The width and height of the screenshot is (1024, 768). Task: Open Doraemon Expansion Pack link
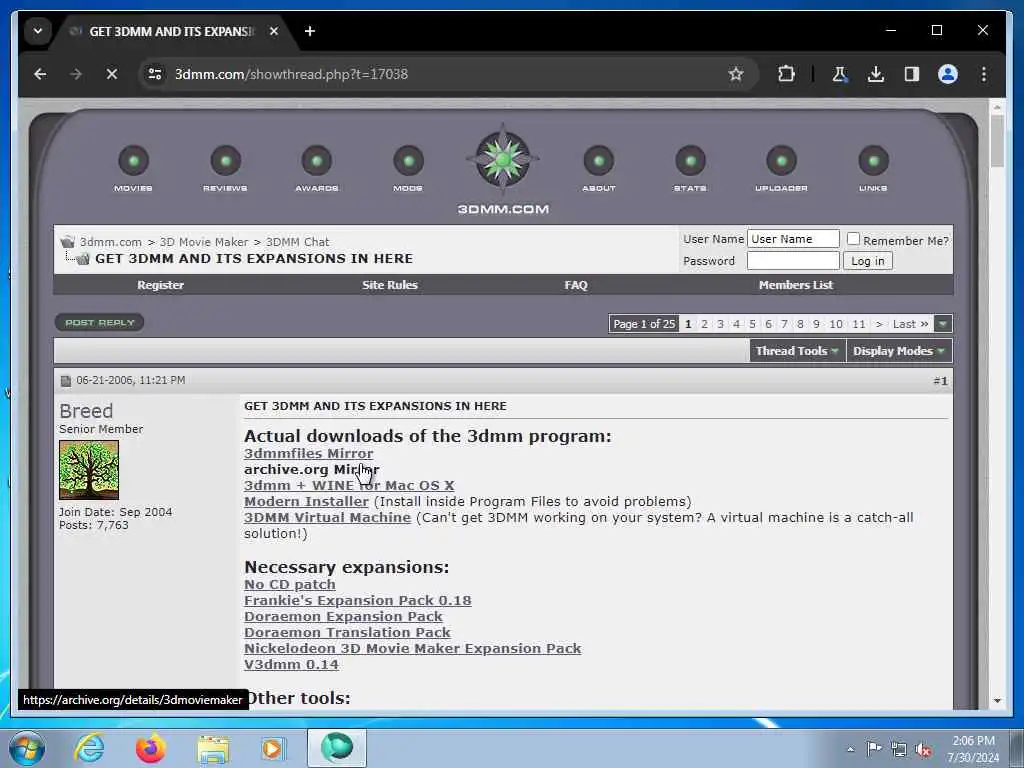coord(343,616)
